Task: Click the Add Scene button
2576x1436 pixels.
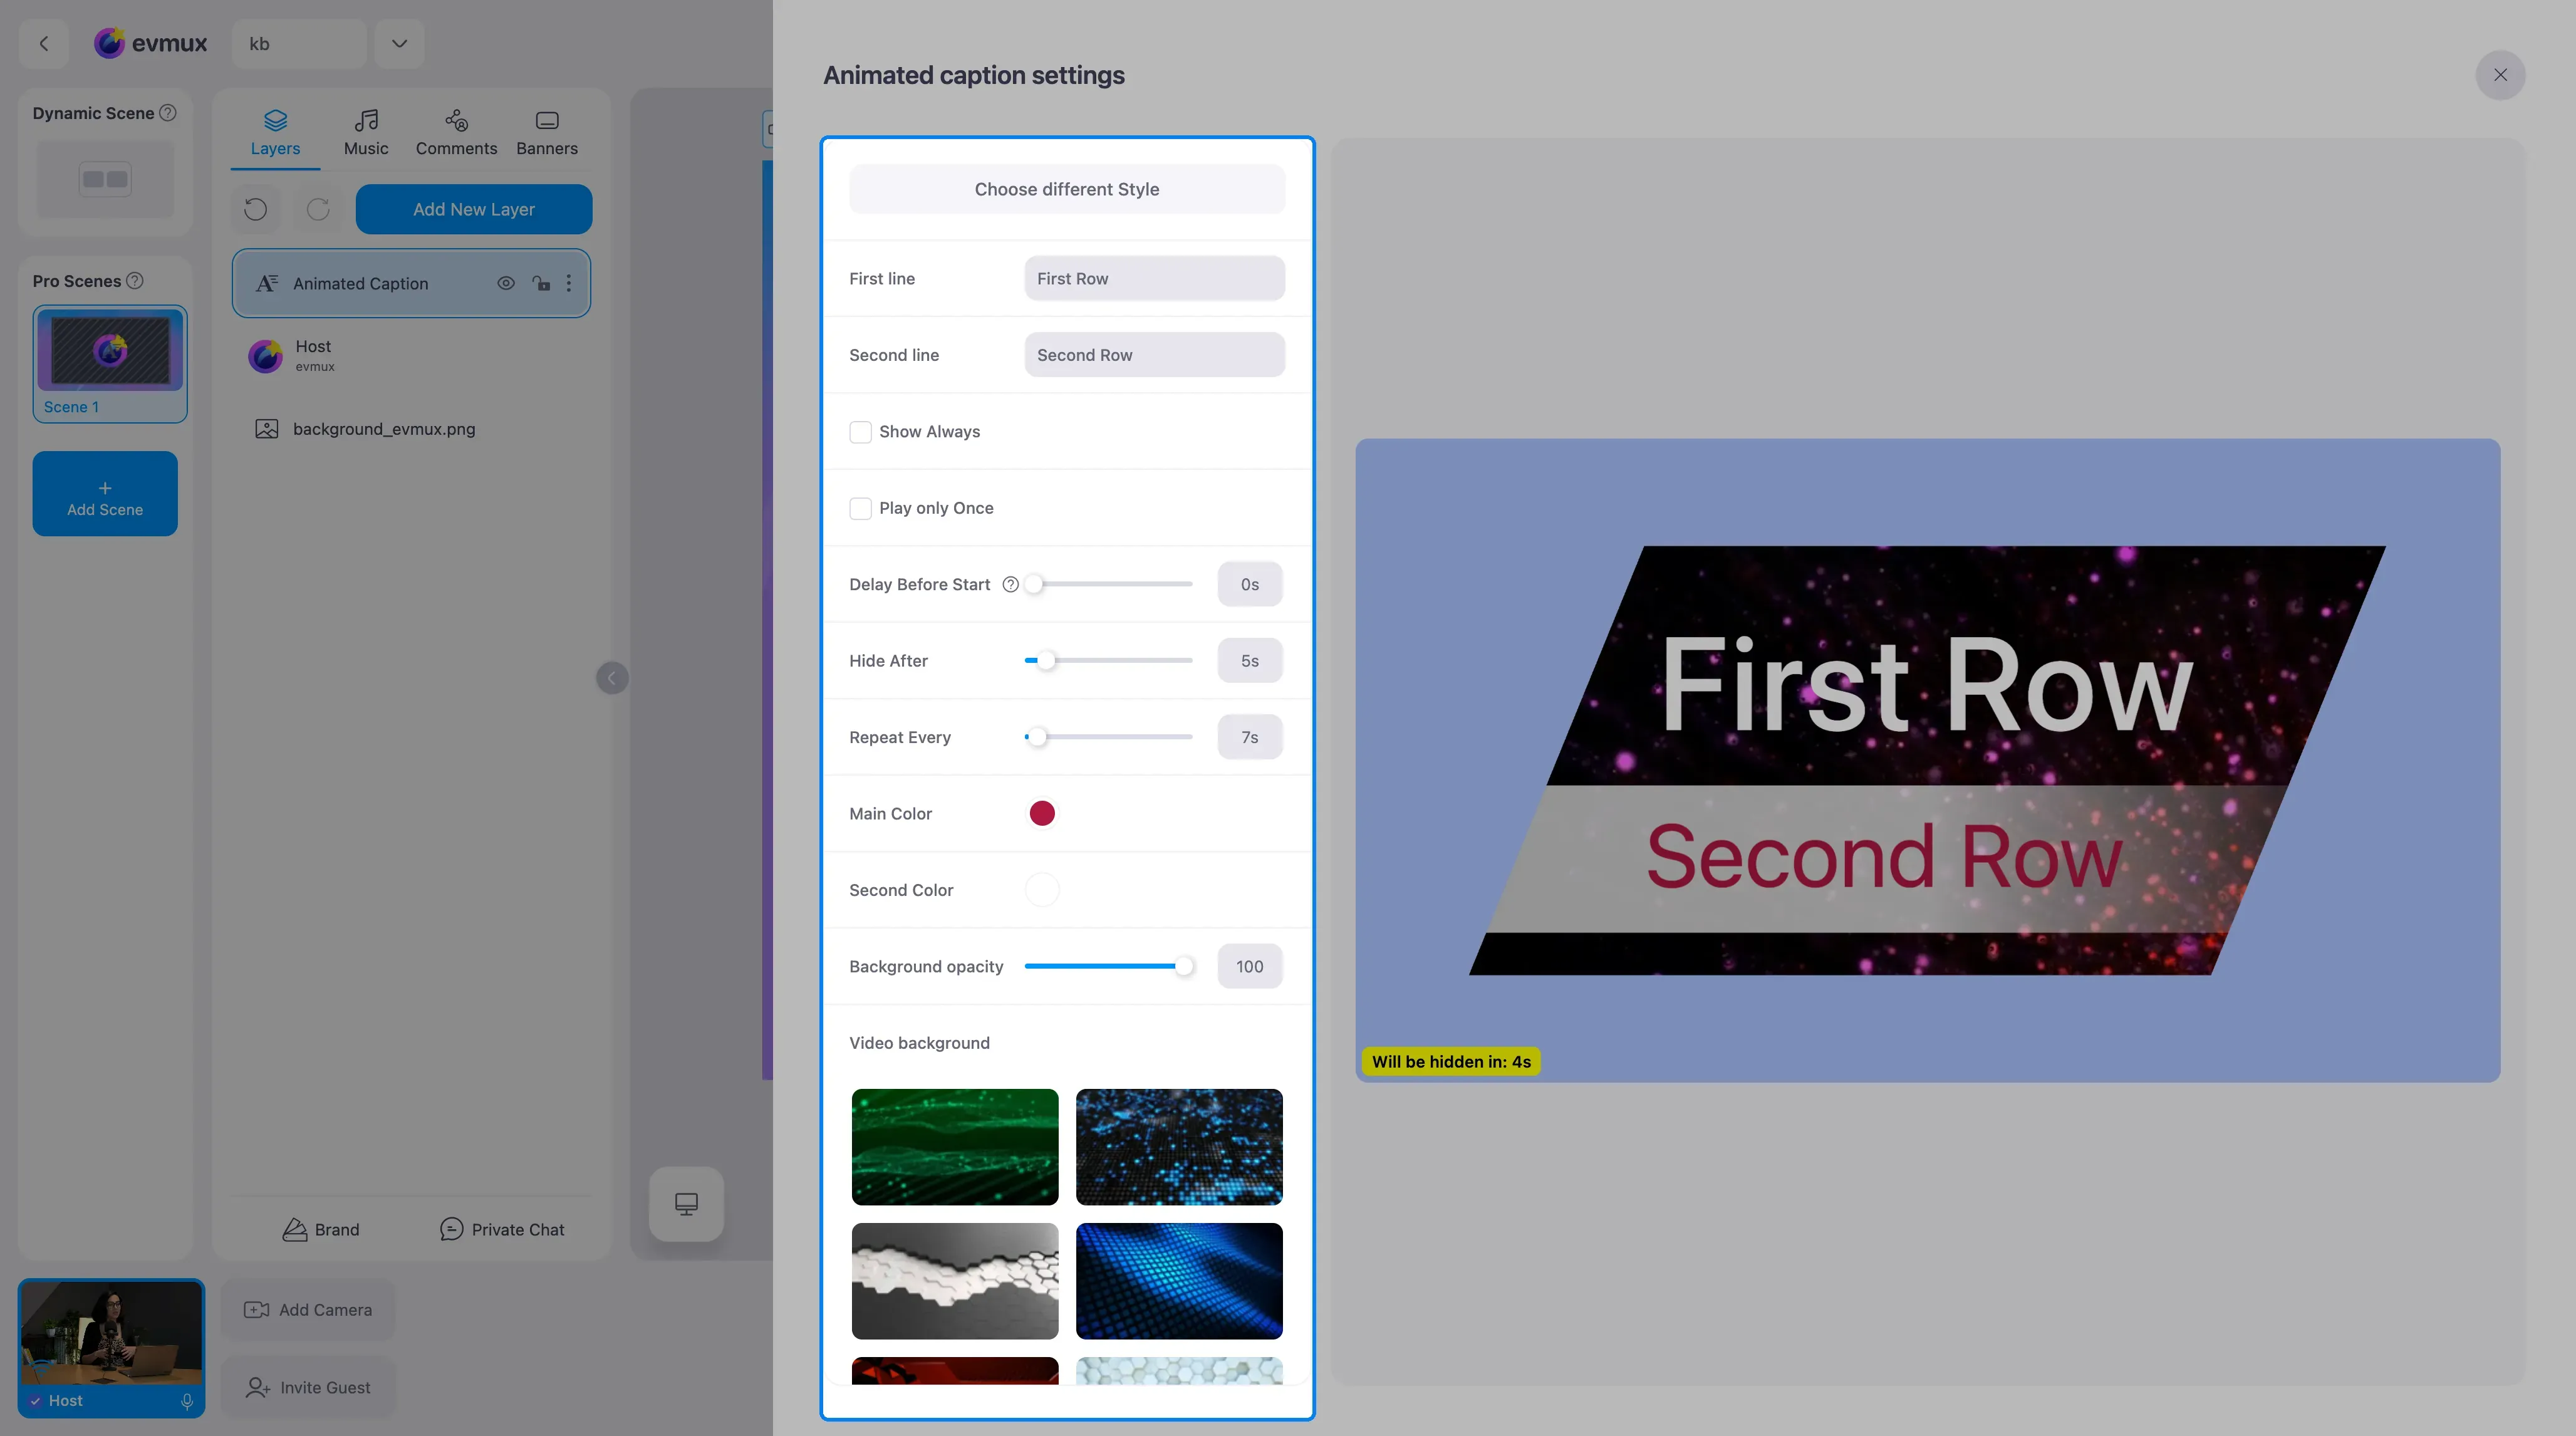Action: pos(105,494)
